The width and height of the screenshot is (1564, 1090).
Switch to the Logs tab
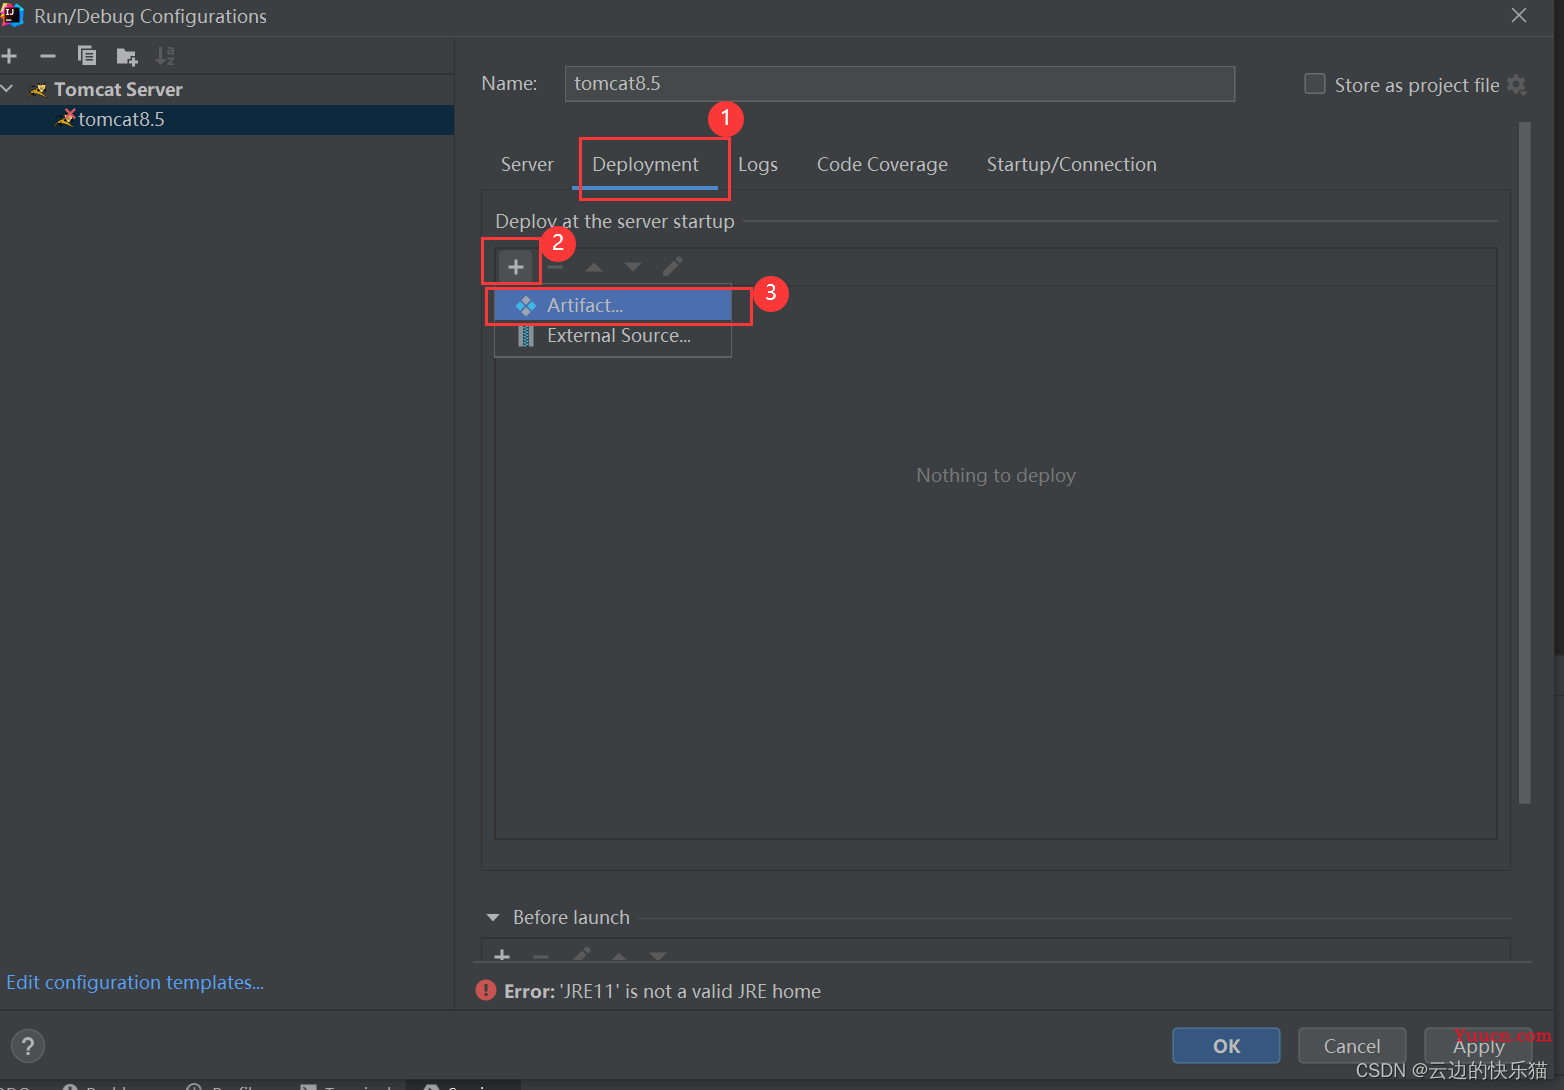point(758,164)
